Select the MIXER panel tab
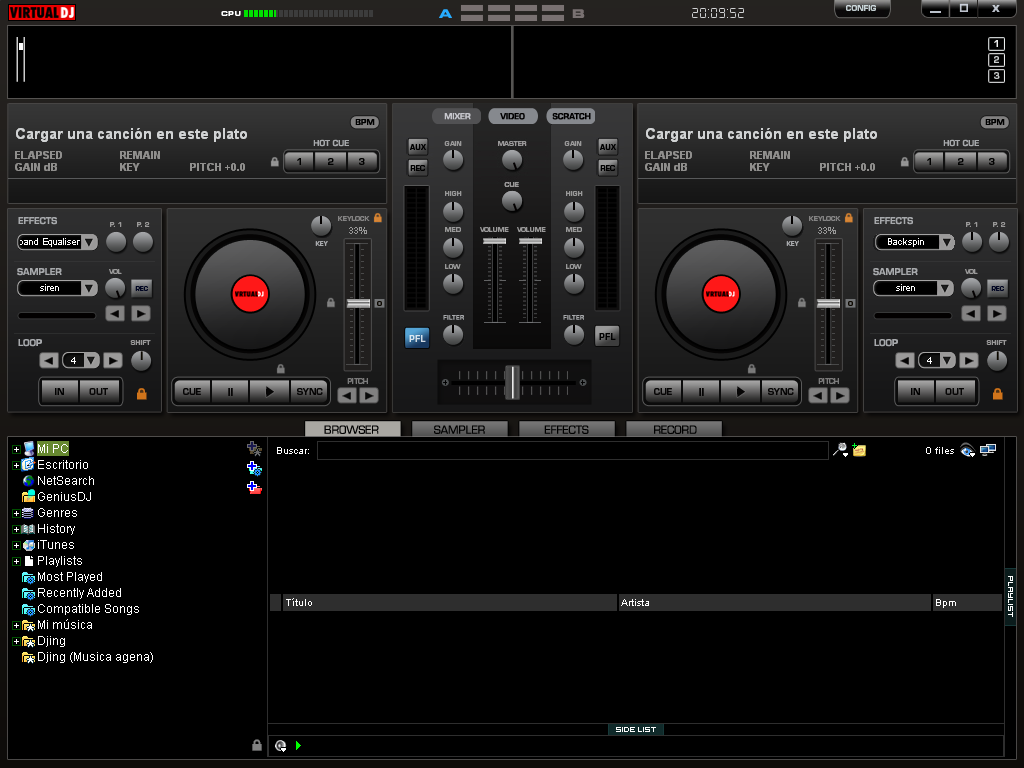 (456, 116)
